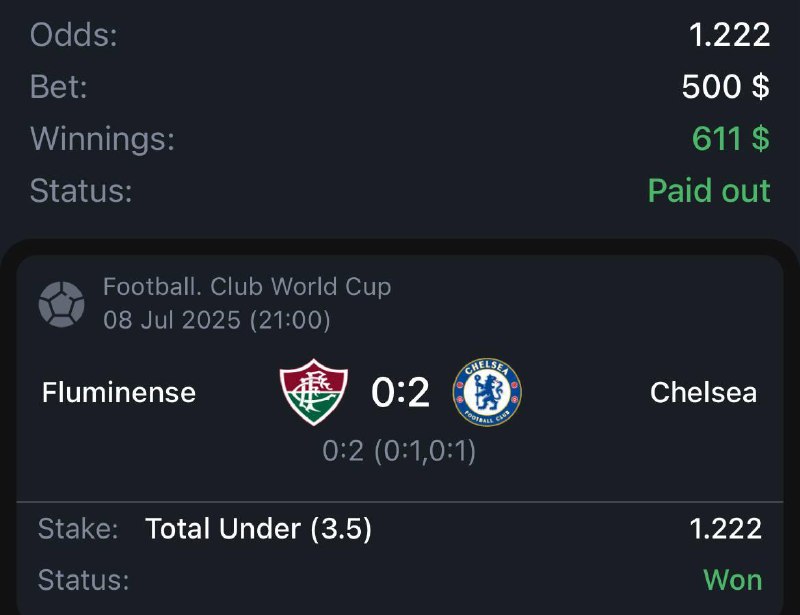Click the top 1.222 odds value
Screen dimensions: 800x615
729,35
